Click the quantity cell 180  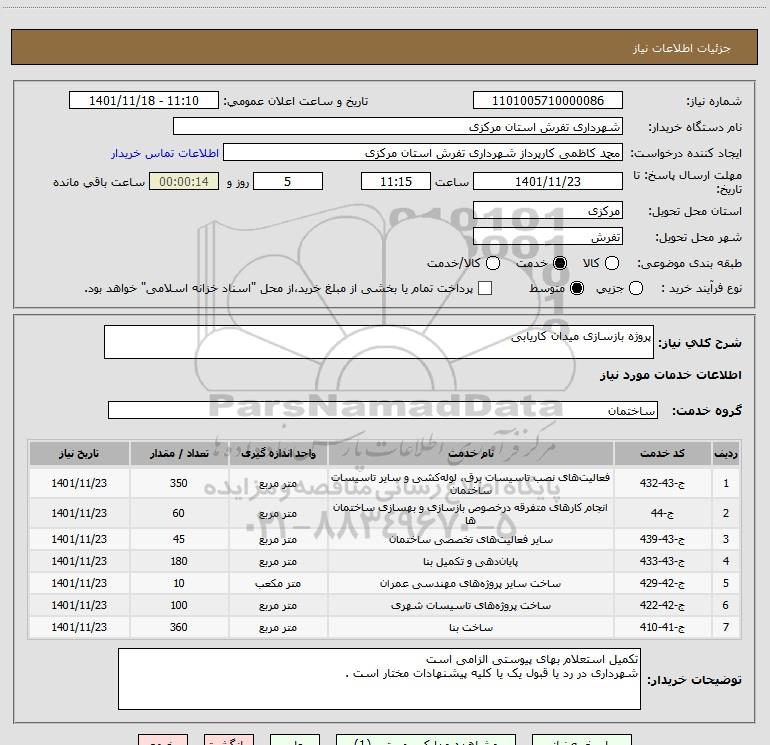pos(179,561)
